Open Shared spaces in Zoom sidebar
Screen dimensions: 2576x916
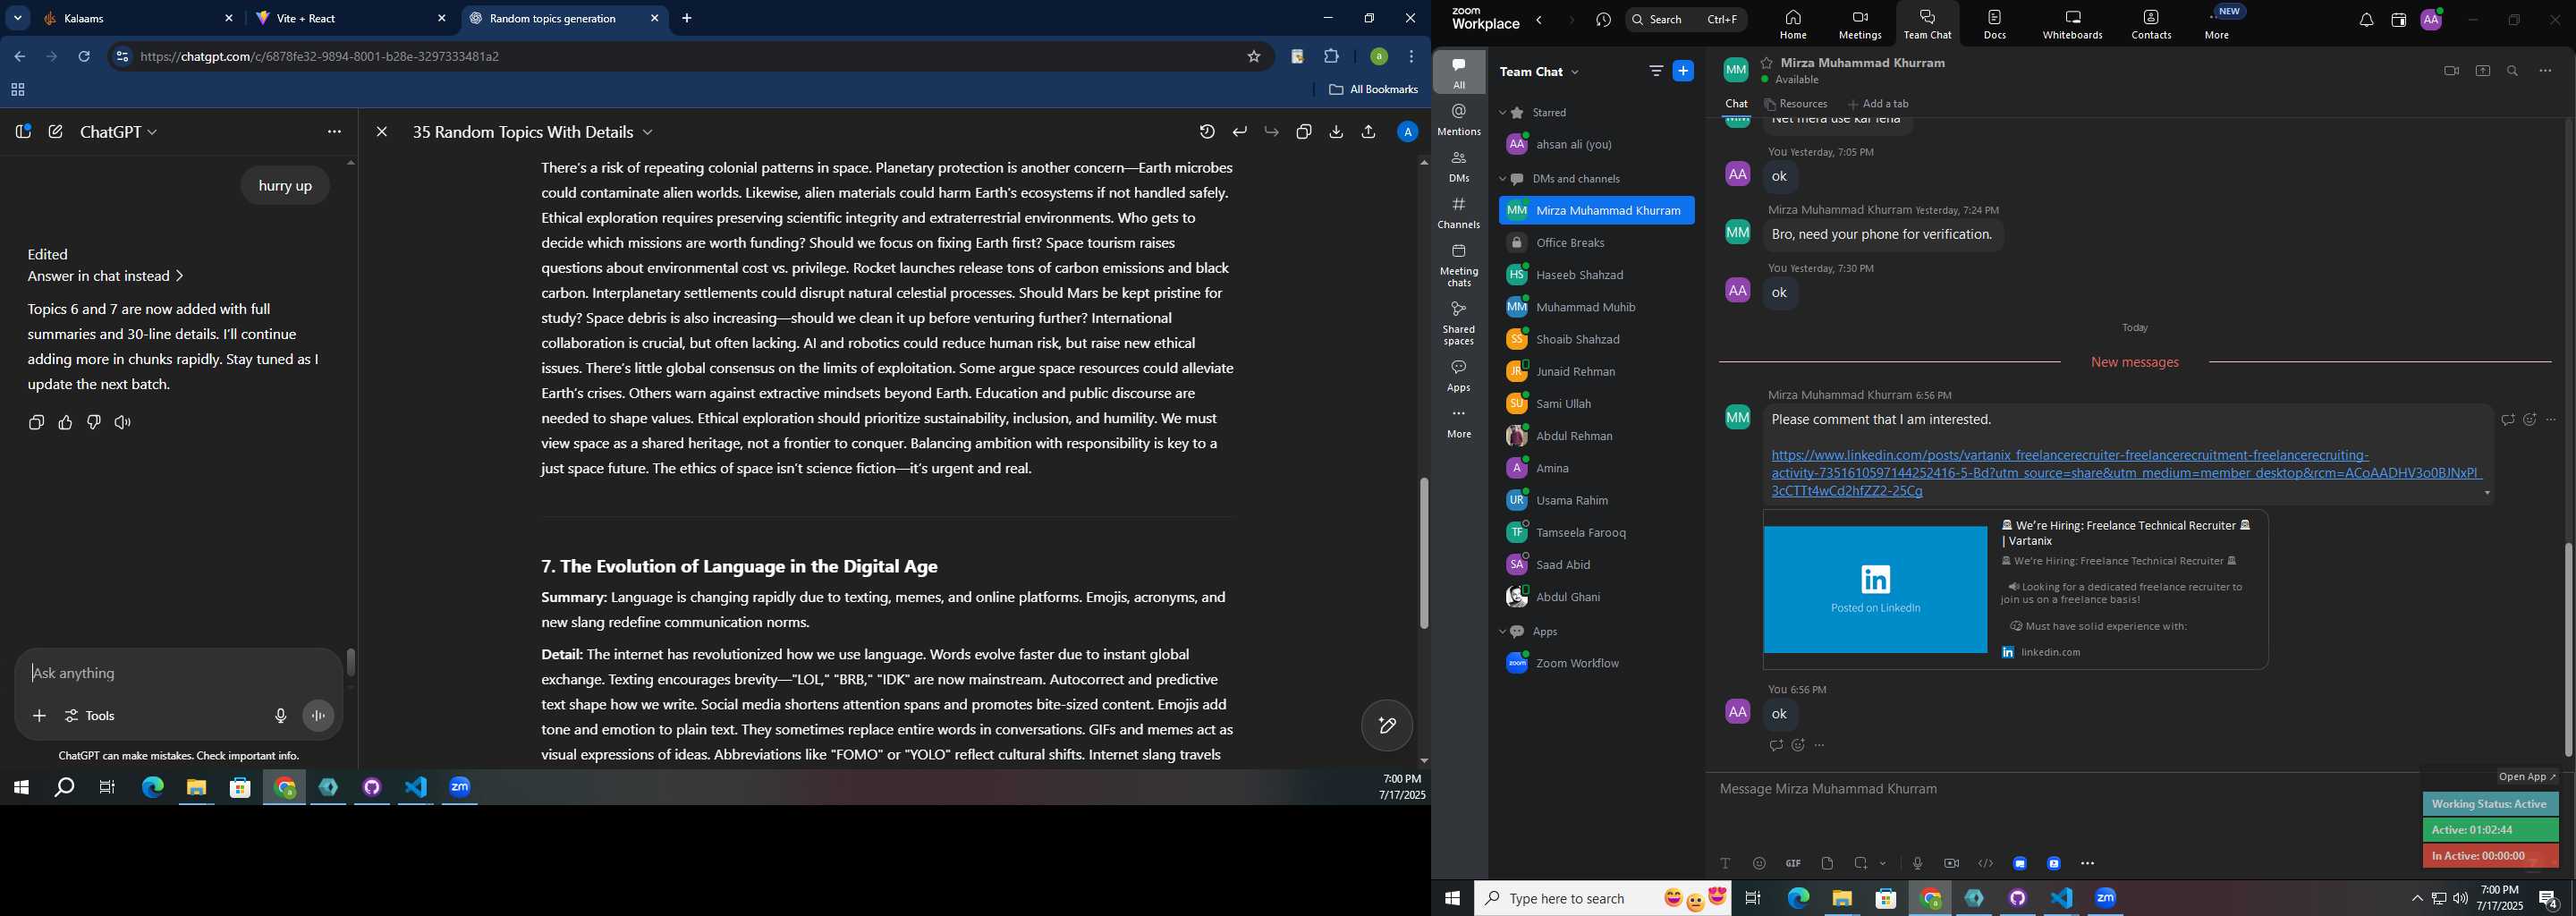[1459, 324]
